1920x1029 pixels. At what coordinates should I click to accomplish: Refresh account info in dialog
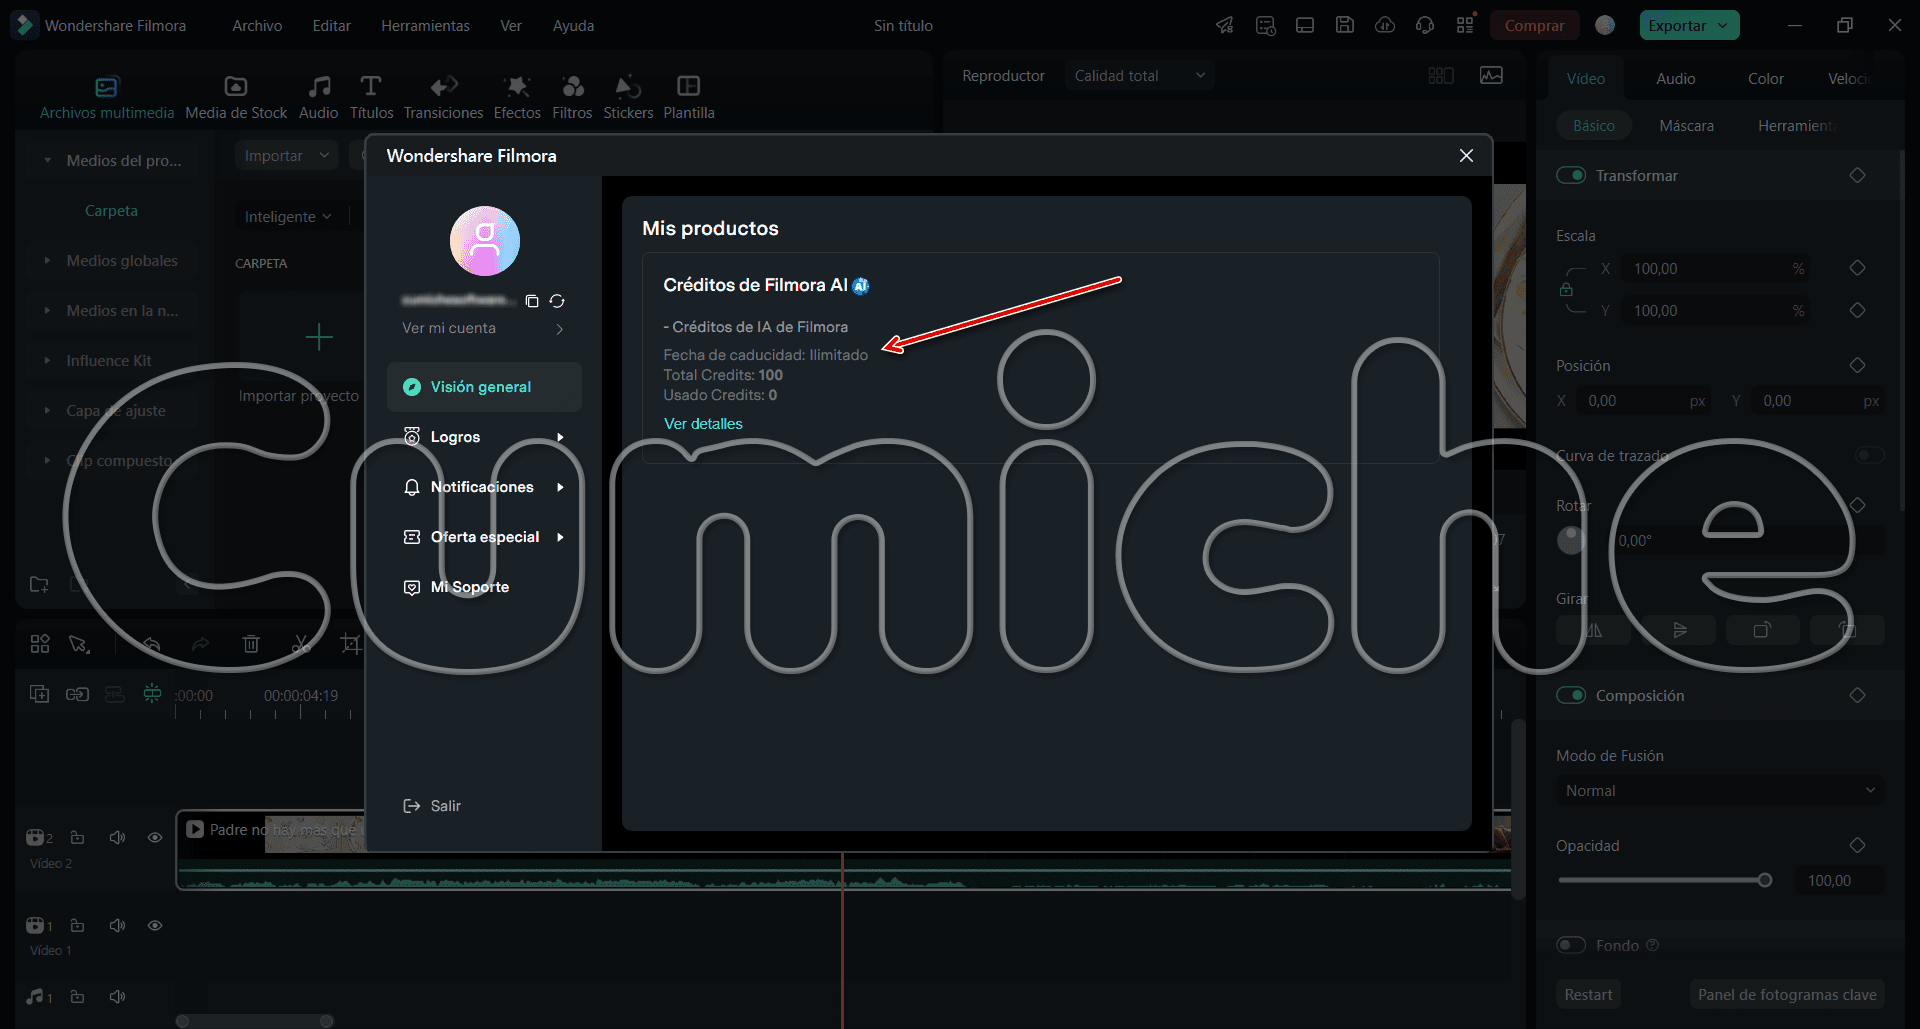557,301
